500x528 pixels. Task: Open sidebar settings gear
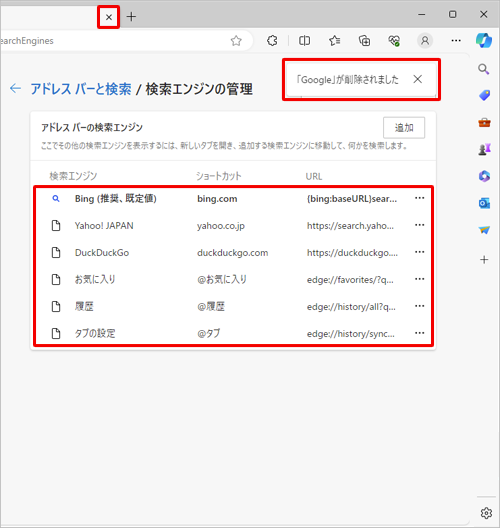click(x=486, y=513)
